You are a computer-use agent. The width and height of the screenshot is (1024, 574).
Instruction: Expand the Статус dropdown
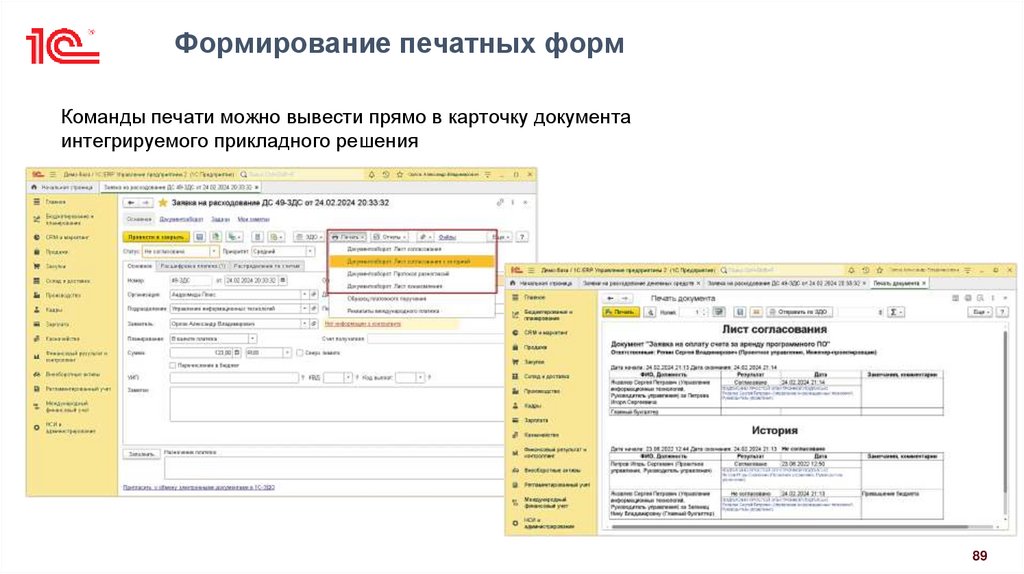pos(214,251)
